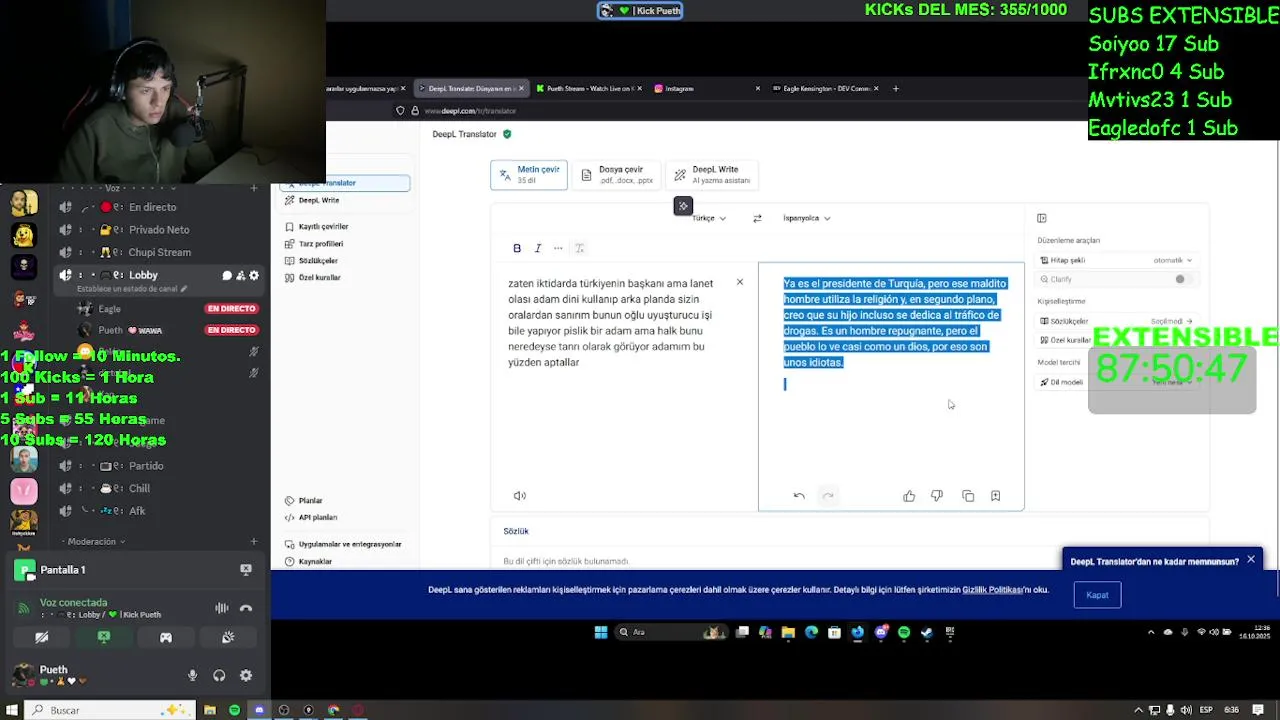Open Lobby channel chat bubble
The height and width of the screenshot is (720, 1280).
pyautogui.click(x=227, y=276)
